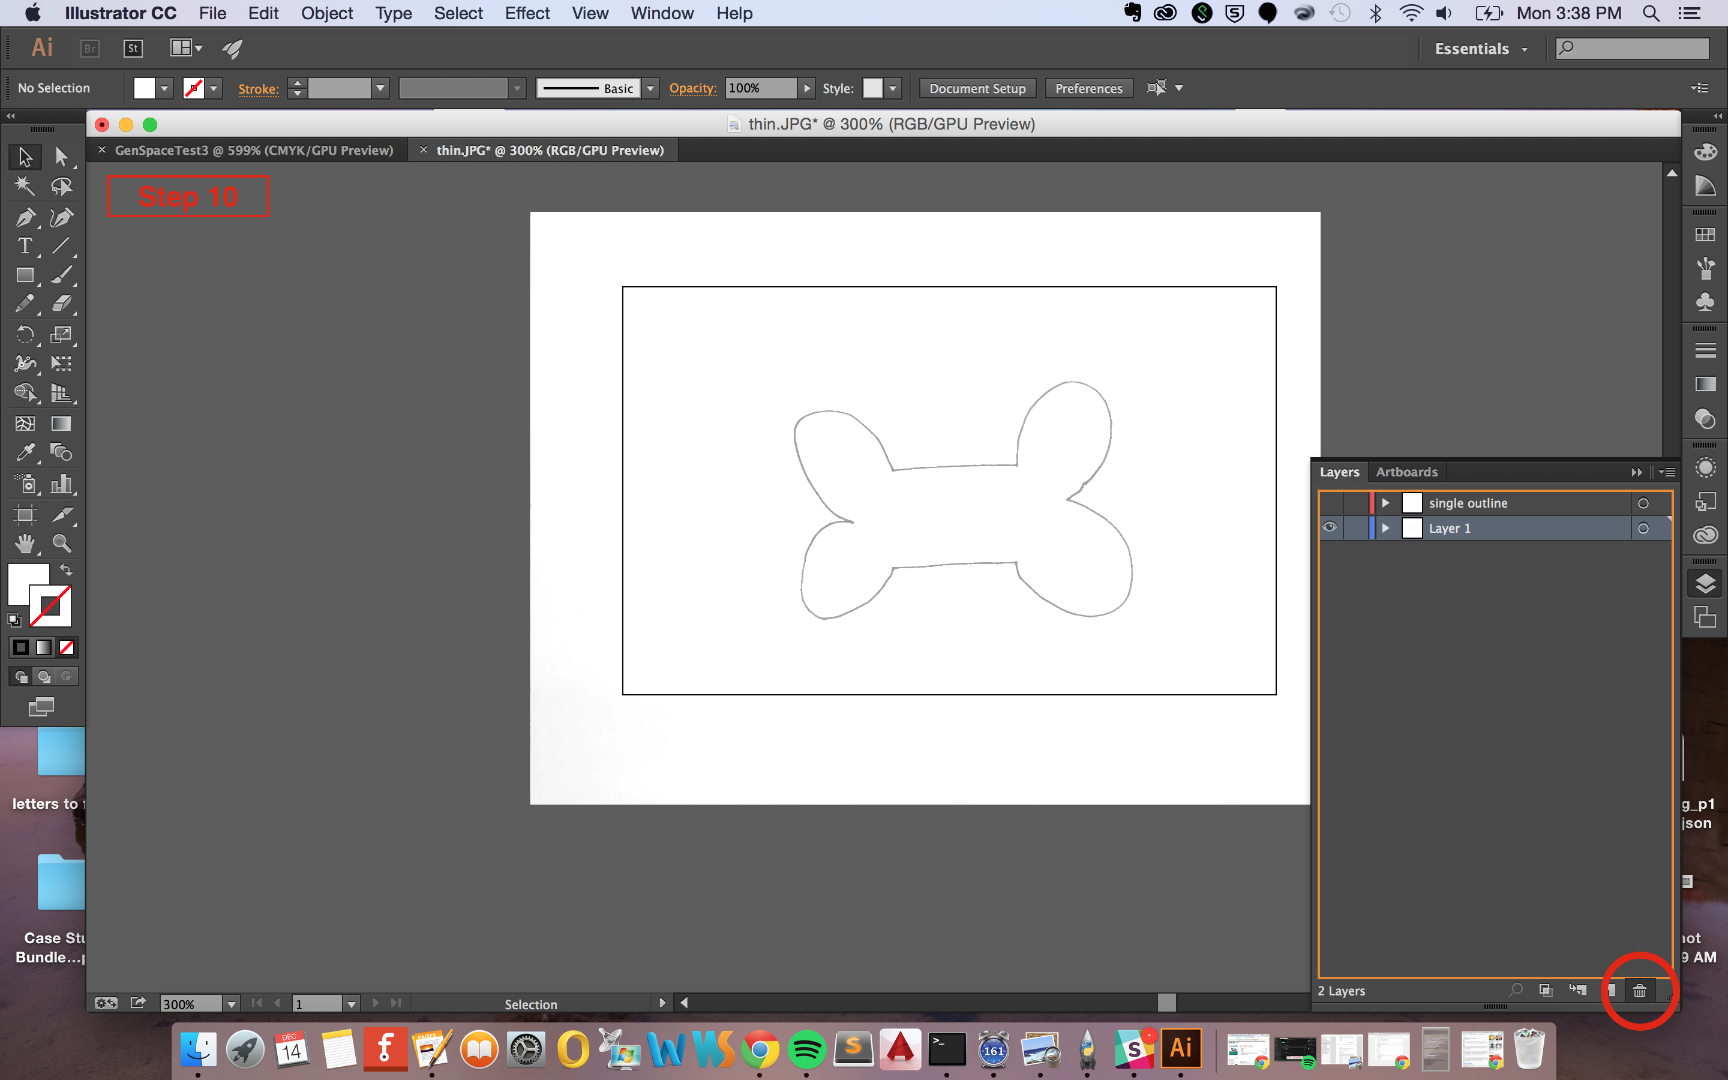Toggle visibility of Layer 1
Image resolution: width=1728 pixels, height=1080 pixels.
coord(1330,527)
